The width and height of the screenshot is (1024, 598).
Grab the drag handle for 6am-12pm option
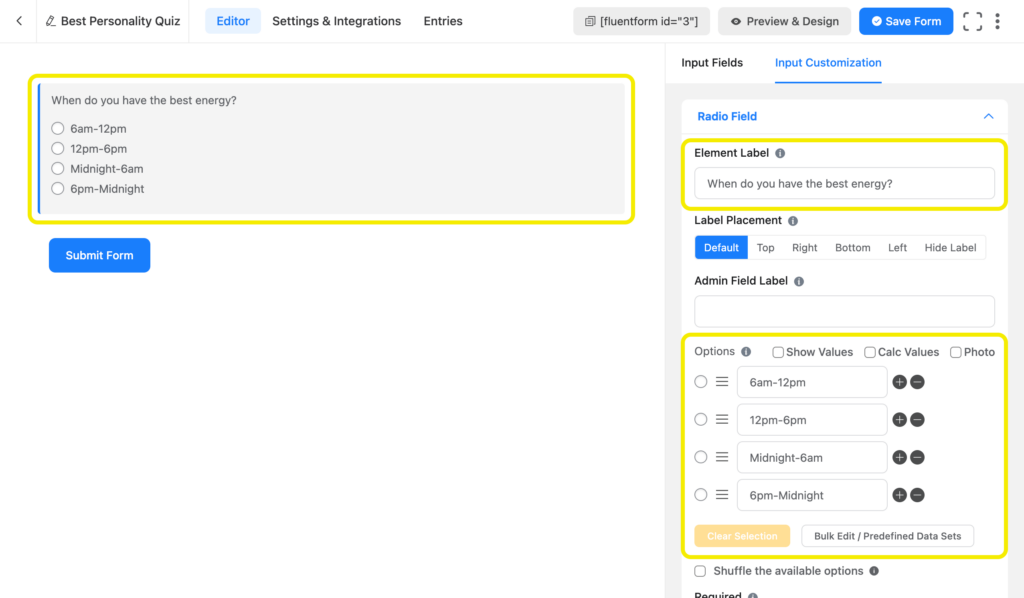click(x=722, y=381)
